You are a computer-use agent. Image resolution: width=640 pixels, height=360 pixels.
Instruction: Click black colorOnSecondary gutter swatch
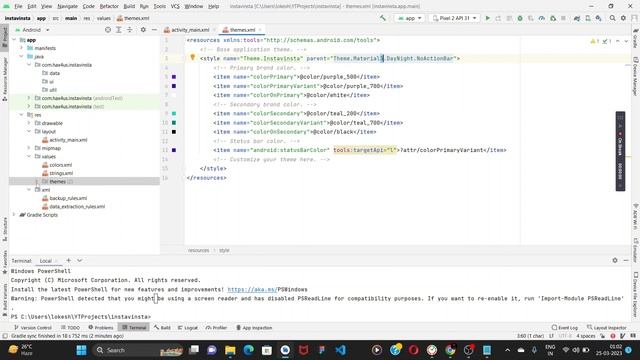click(x=174, y=132)
